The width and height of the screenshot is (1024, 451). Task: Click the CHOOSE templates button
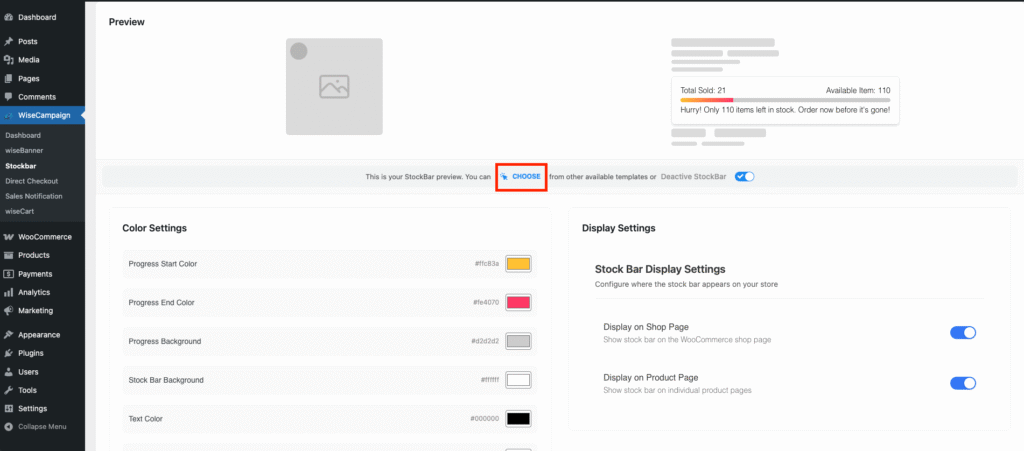[x=520, y=176]
